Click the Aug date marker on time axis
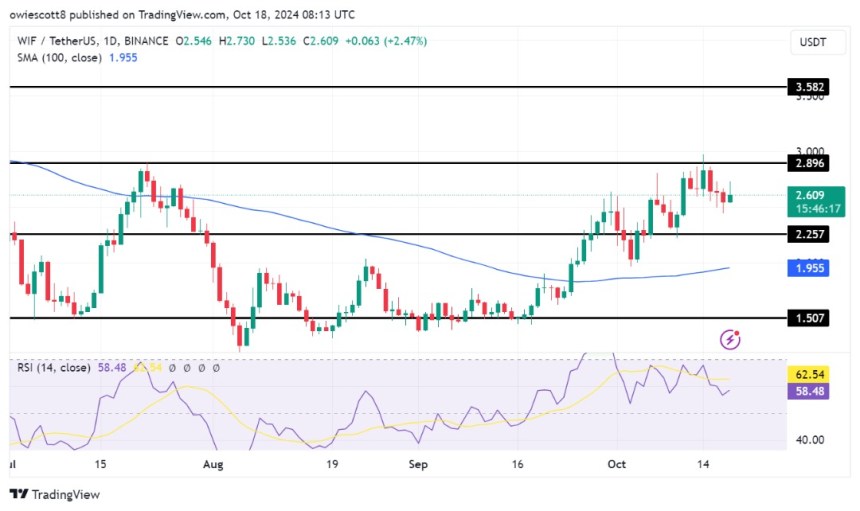 213,464
